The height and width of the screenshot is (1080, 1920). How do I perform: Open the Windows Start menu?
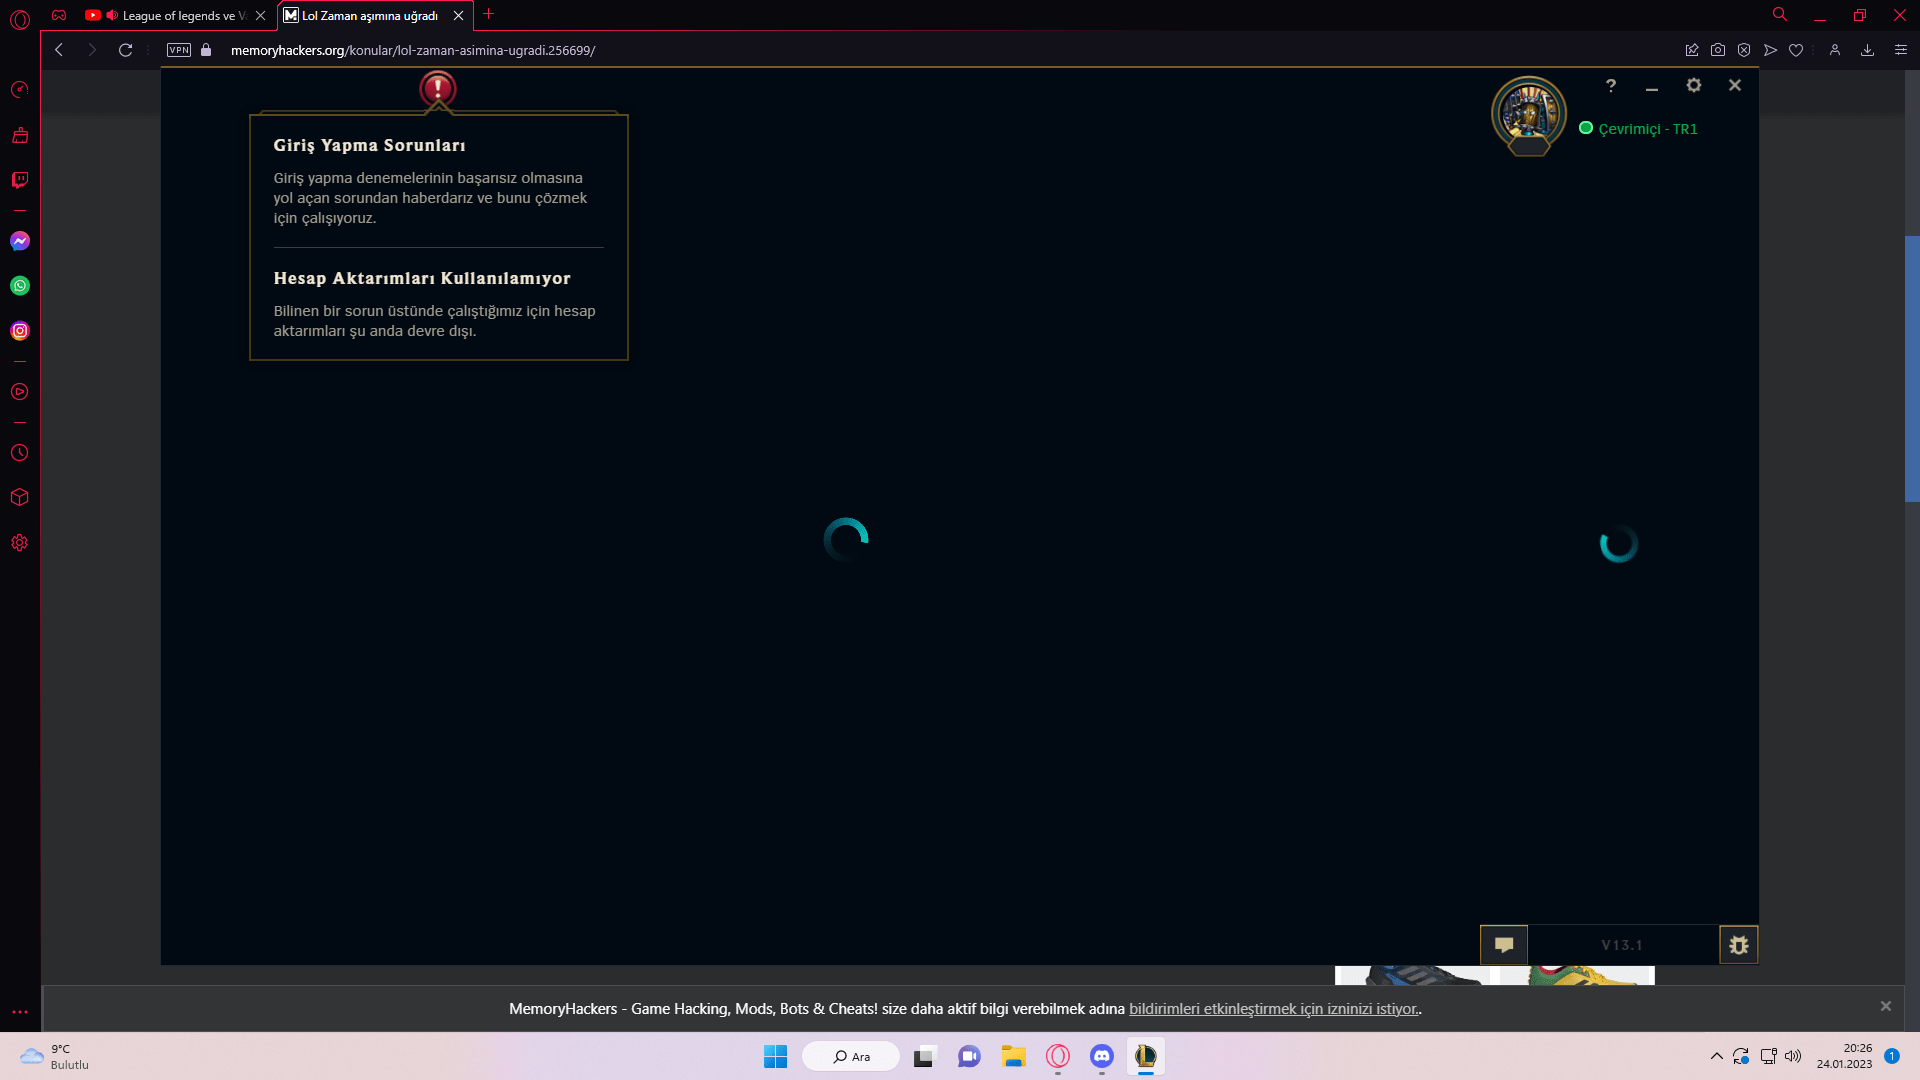(x=775, y=1057)
